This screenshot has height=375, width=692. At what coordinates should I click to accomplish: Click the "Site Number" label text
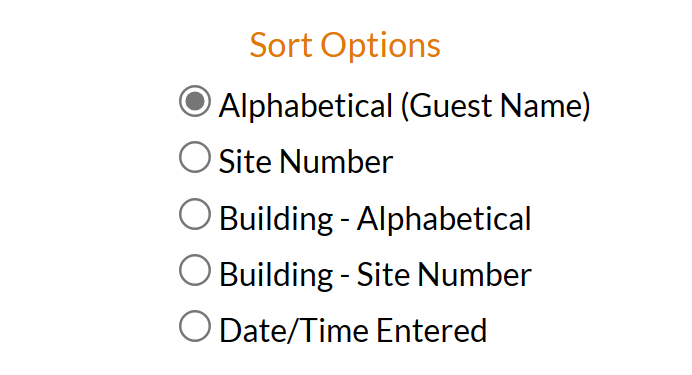(x=306, y=161)
